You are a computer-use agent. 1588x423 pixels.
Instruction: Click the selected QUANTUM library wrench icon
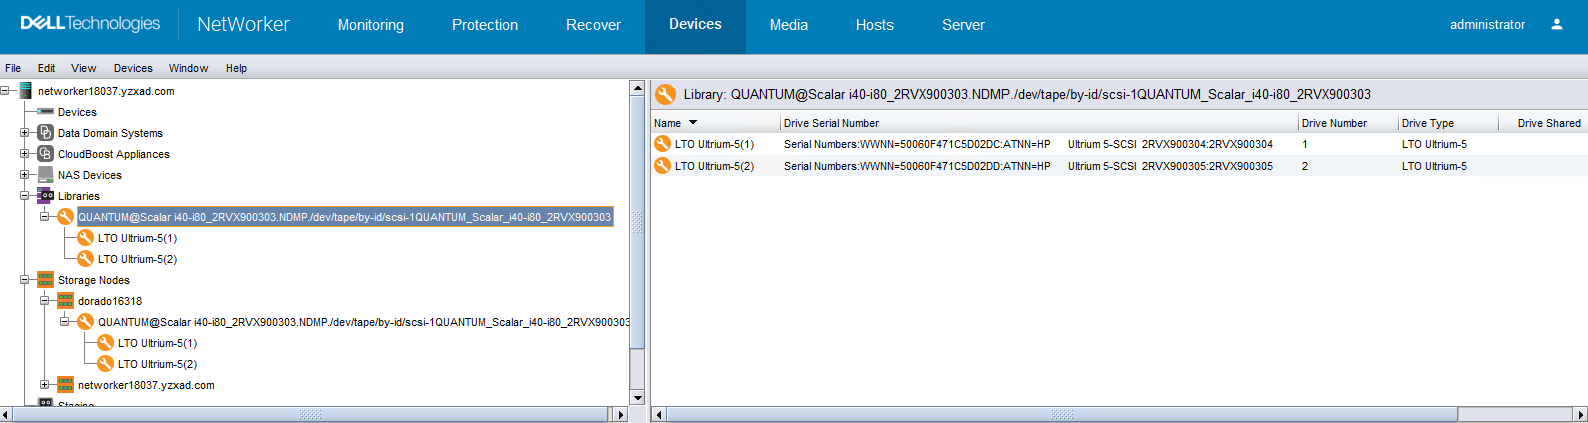[65, 217]
